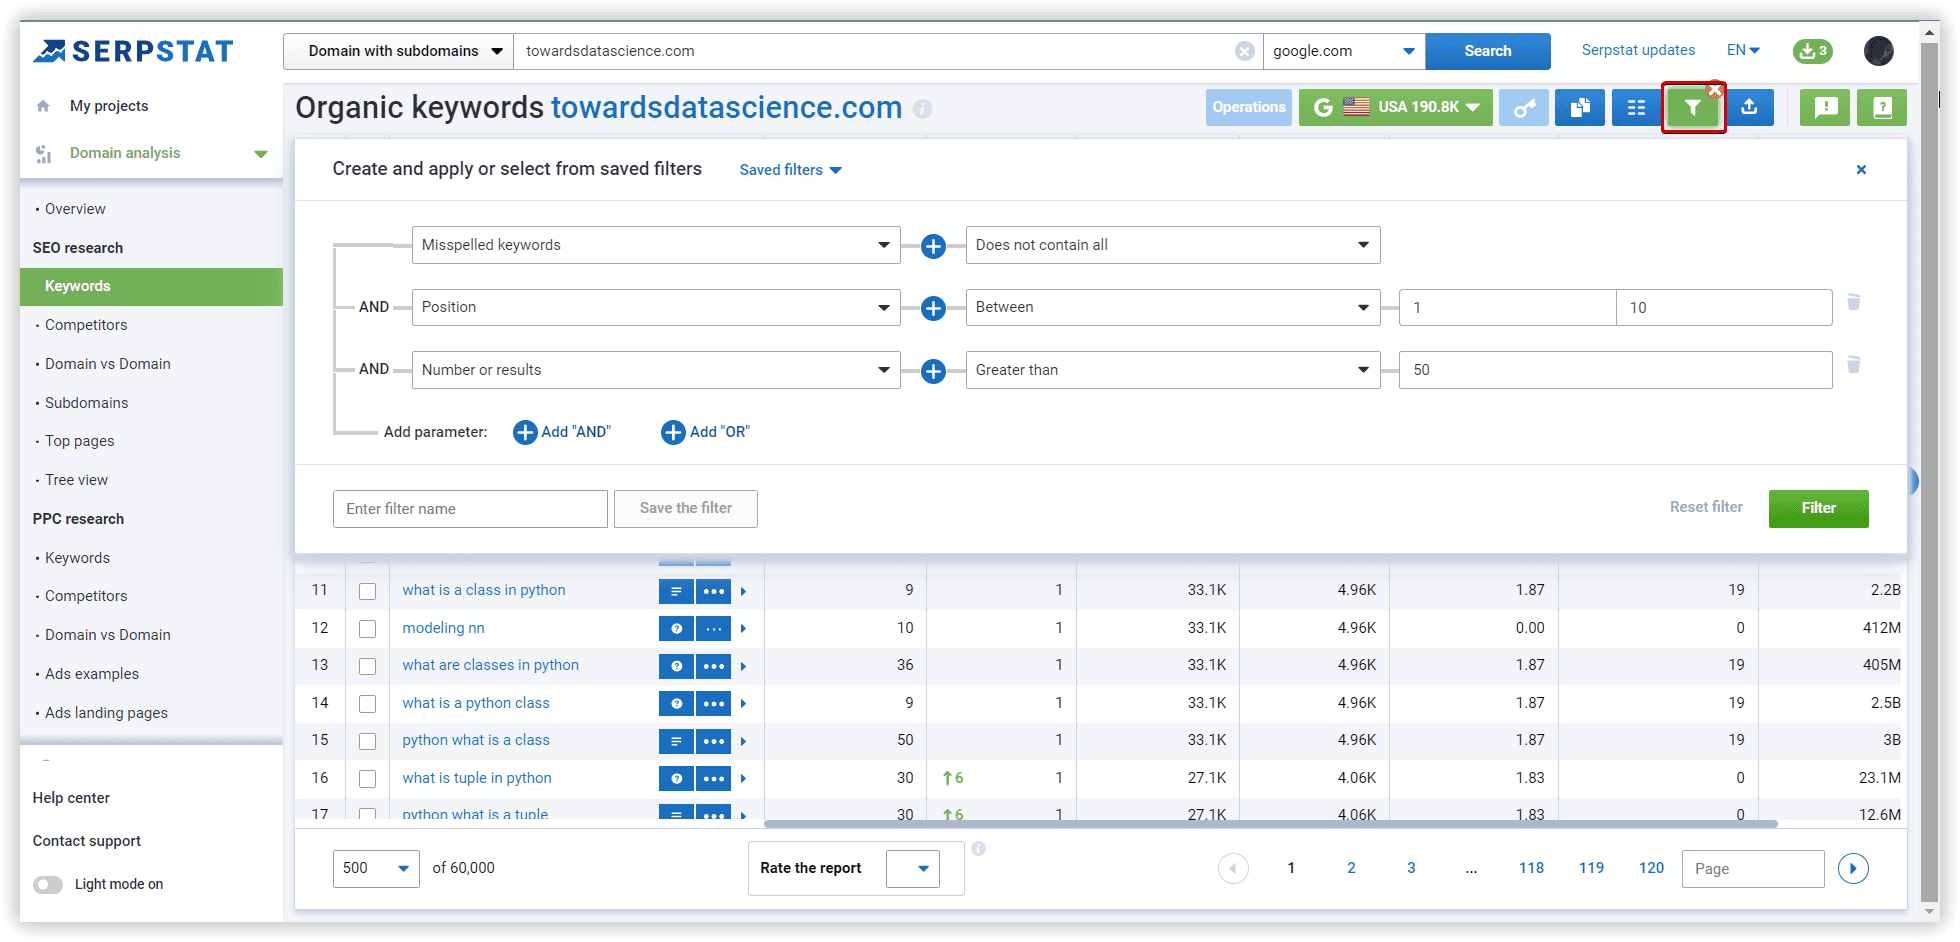Click the 'Enter filter name' field
The height and width of the screenshot is (942, 1960).
click(470, 508)
